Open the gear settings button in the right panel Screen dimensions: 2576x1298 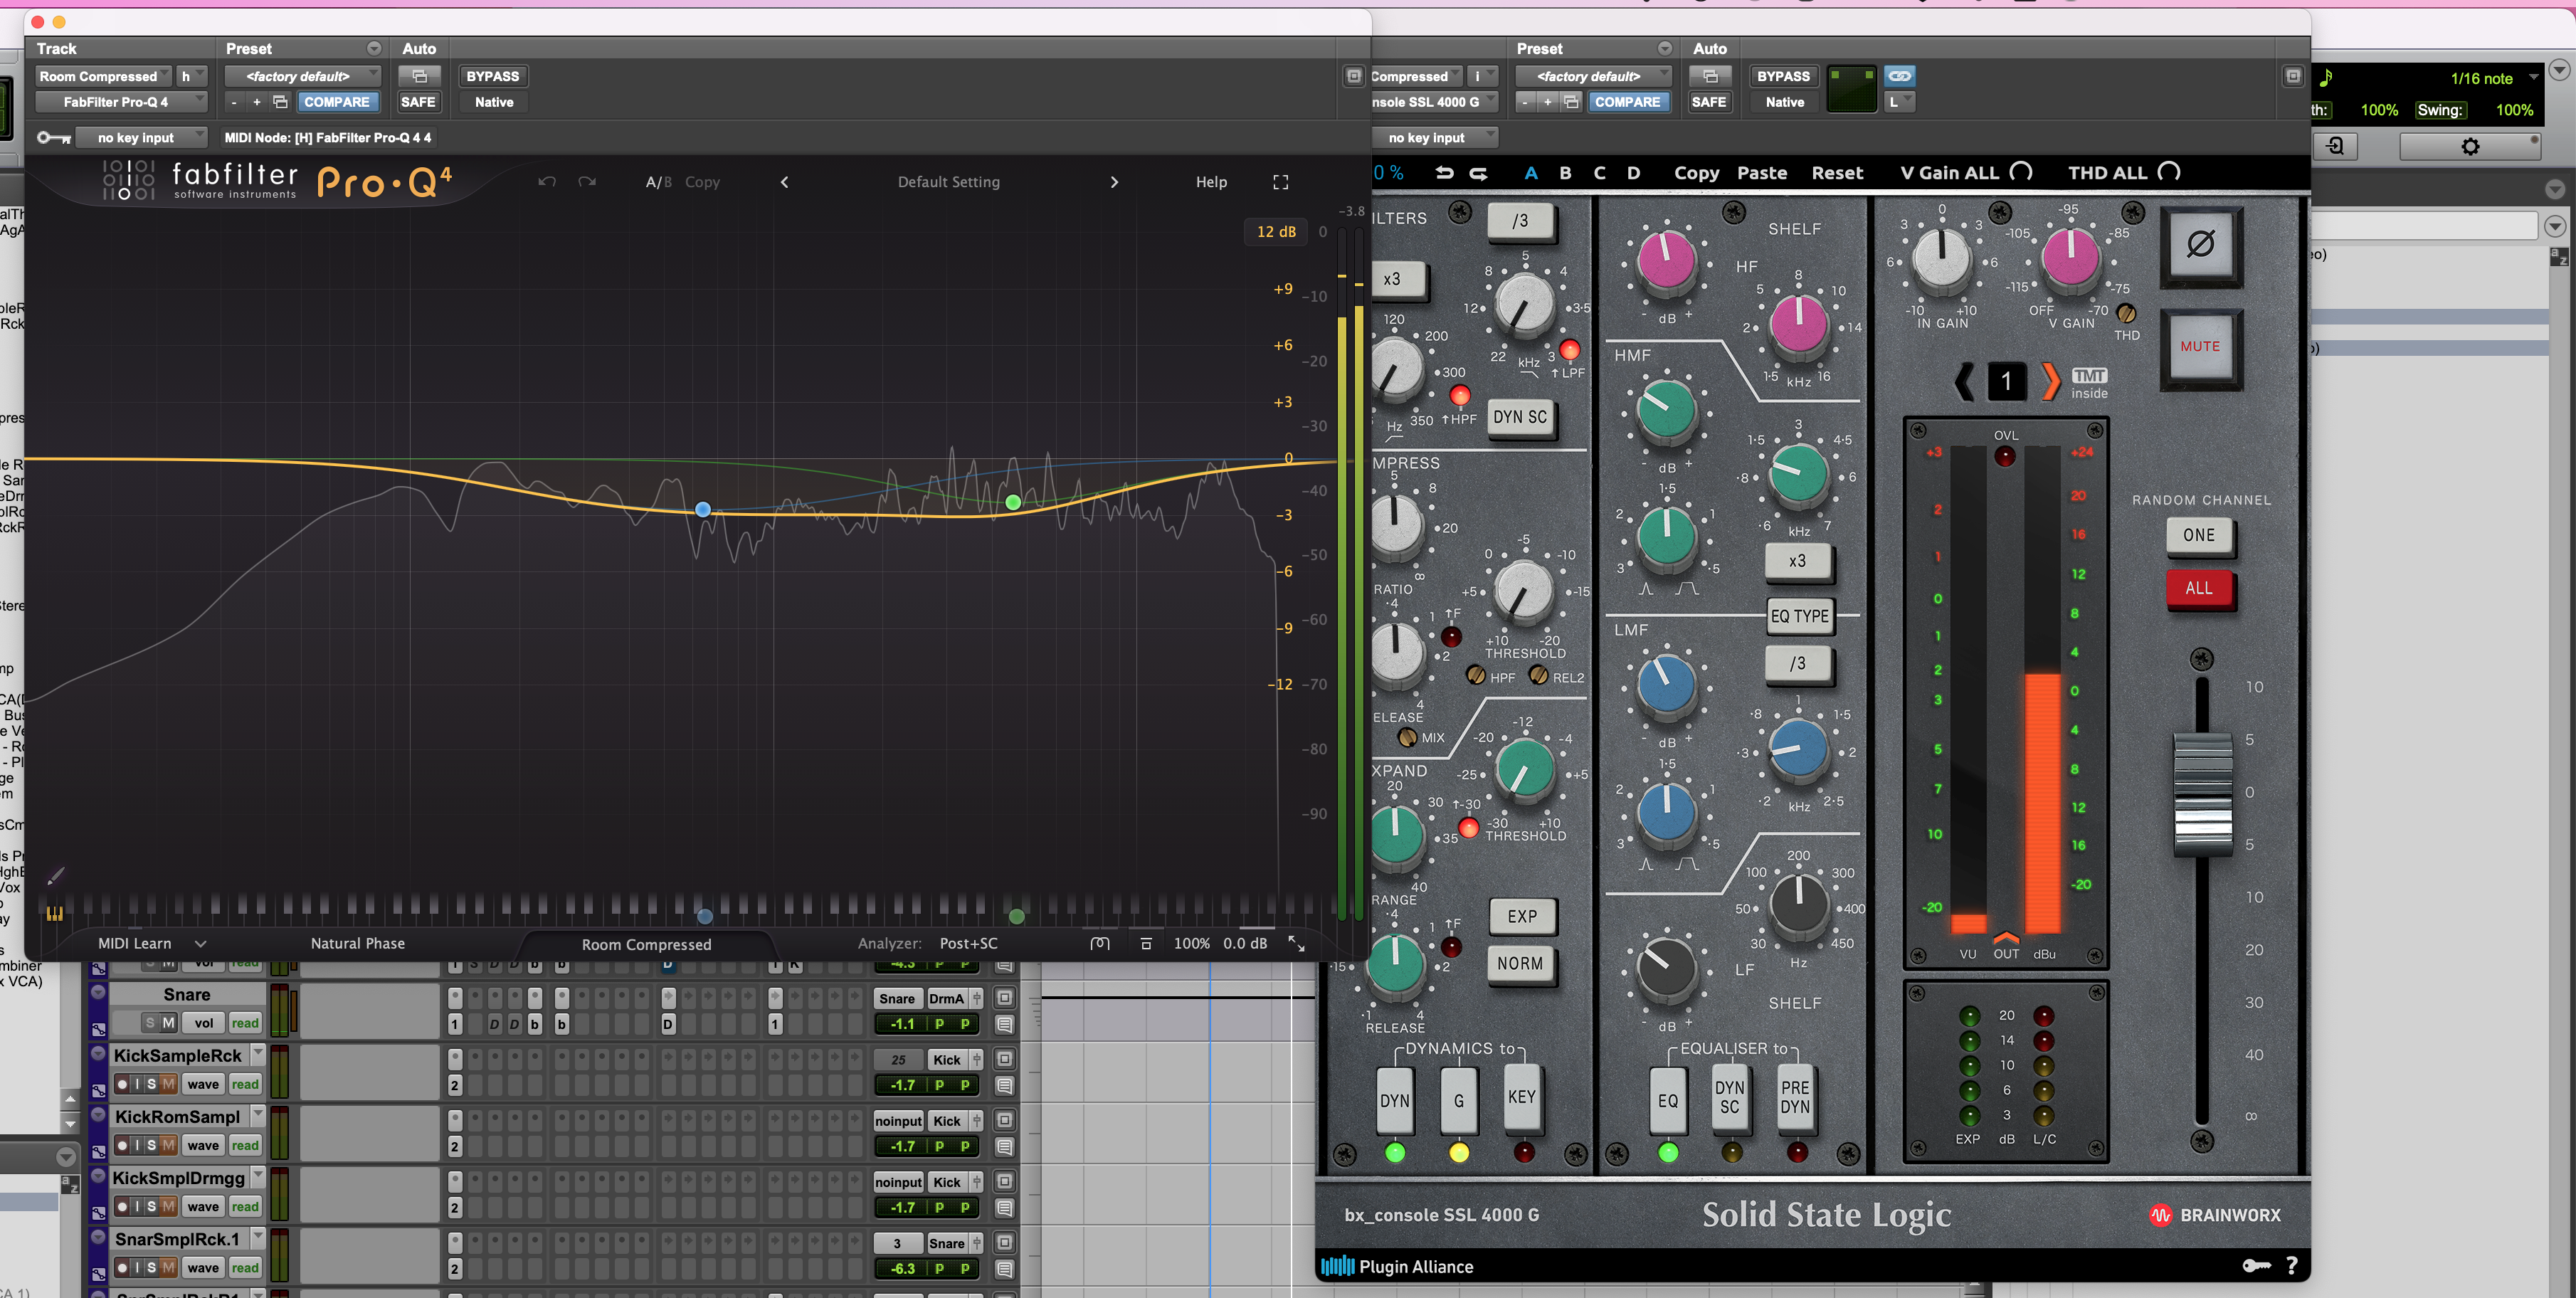coord(2469,147)
